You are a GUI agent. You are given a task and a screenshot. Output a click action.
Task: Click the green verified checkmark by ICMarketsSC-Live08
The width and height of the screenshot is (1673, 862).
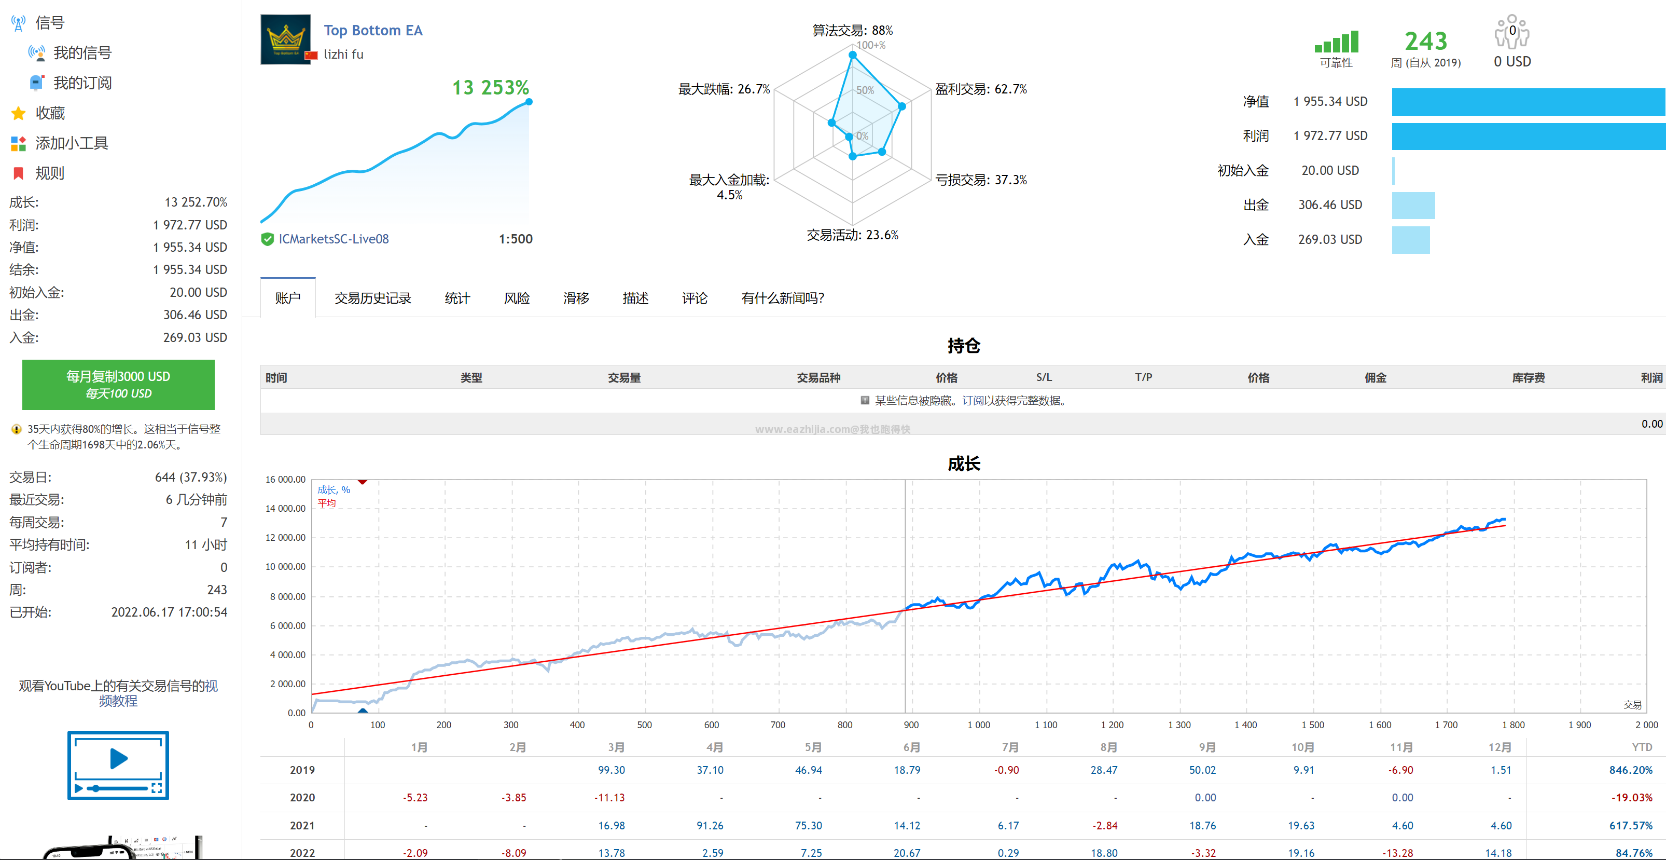[267, 239]
